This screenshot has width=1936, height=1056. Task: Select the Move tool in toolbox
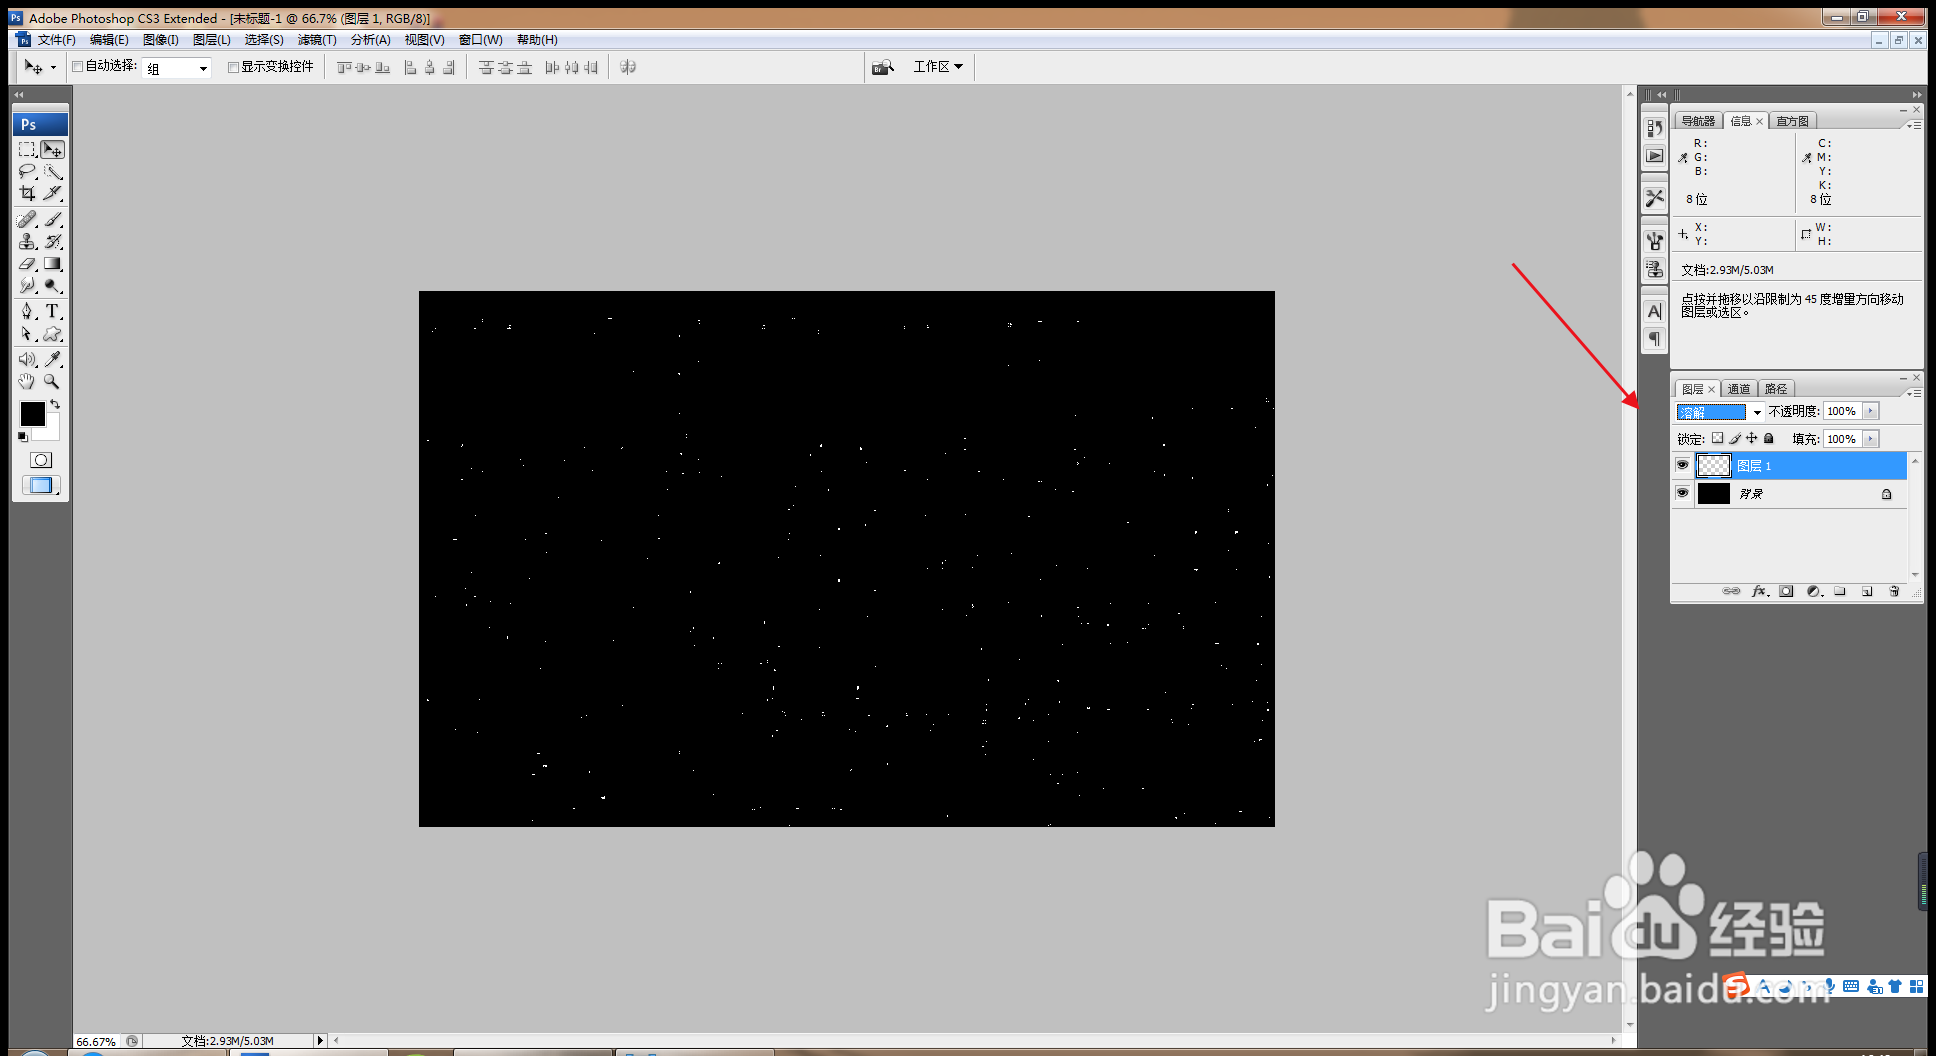[53, 150]
